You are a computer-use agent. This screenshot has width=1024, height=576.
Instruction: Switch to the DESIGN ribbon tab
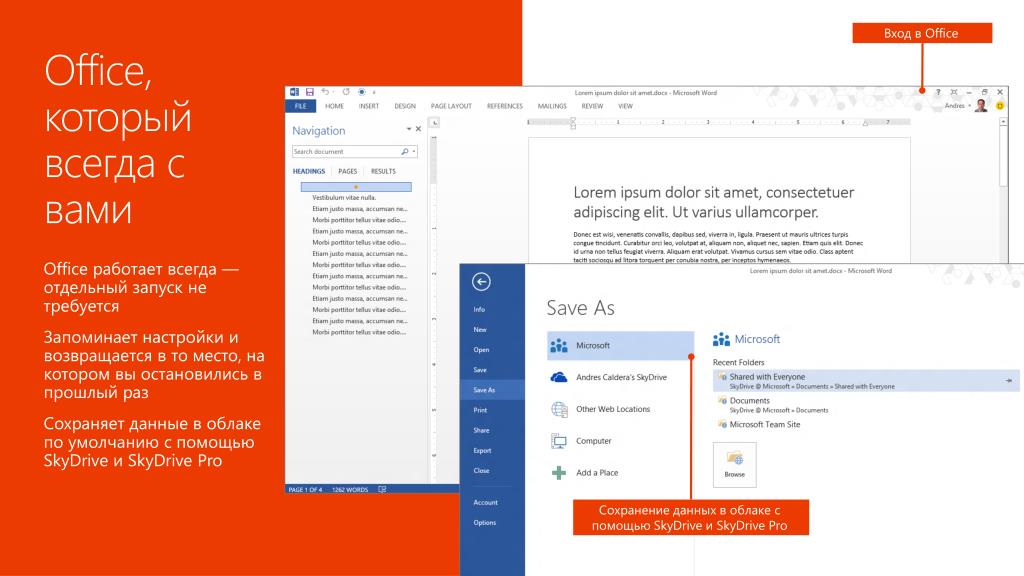tap(405, 106)
